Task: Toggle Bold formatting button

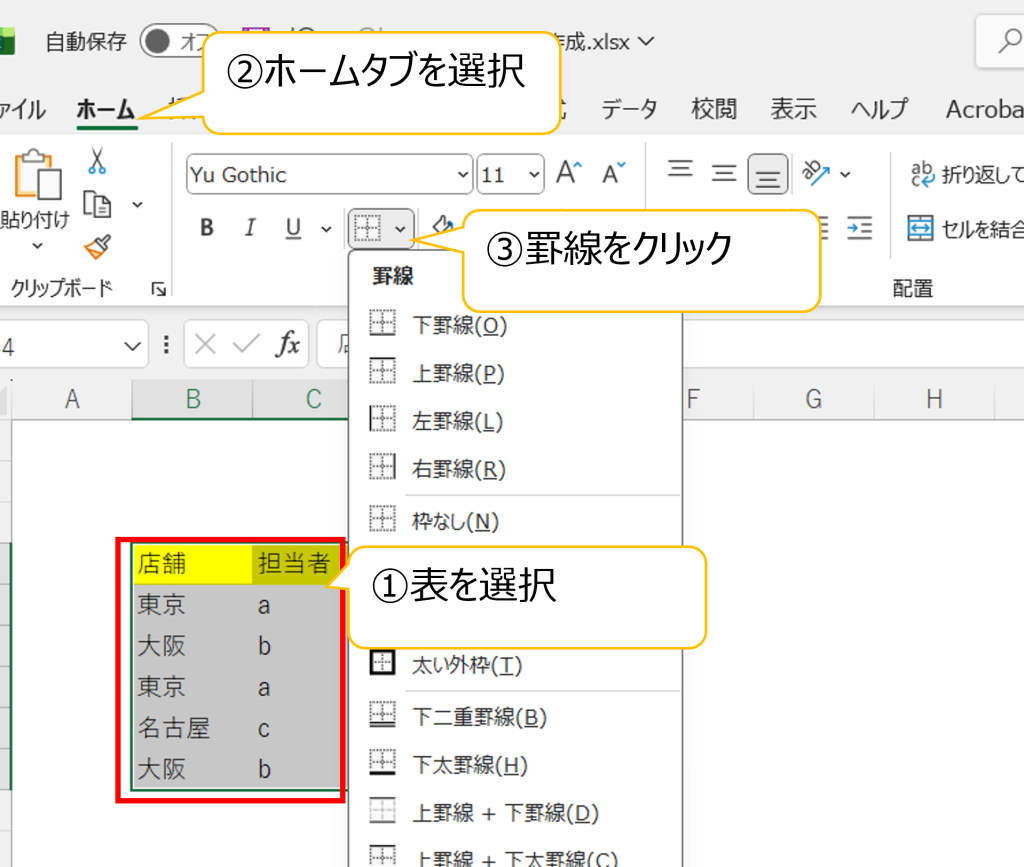Action: [x=207, y=228]
